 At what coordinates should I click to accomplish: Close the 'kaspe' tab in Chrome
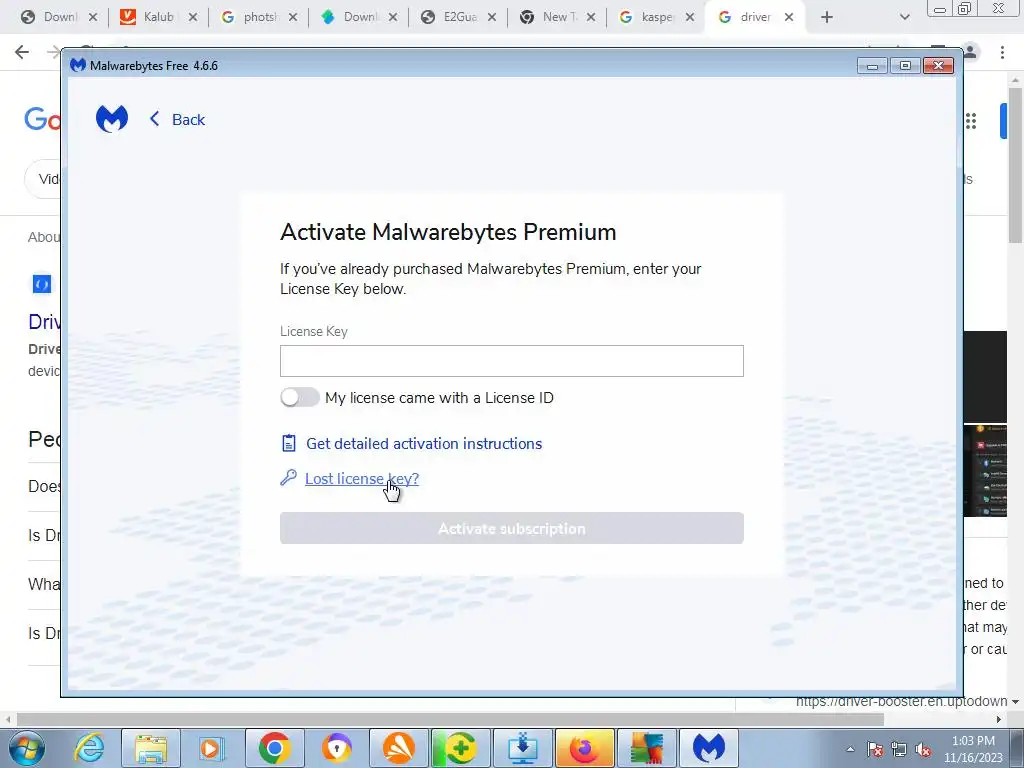click(690, 17)
